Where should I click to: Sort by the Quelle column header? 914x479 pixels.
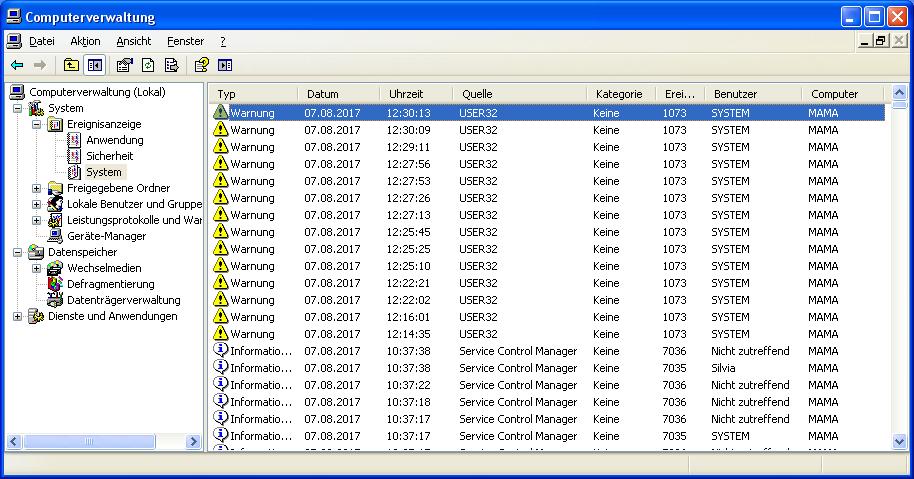pyautogui.click(x=520, y=94)
